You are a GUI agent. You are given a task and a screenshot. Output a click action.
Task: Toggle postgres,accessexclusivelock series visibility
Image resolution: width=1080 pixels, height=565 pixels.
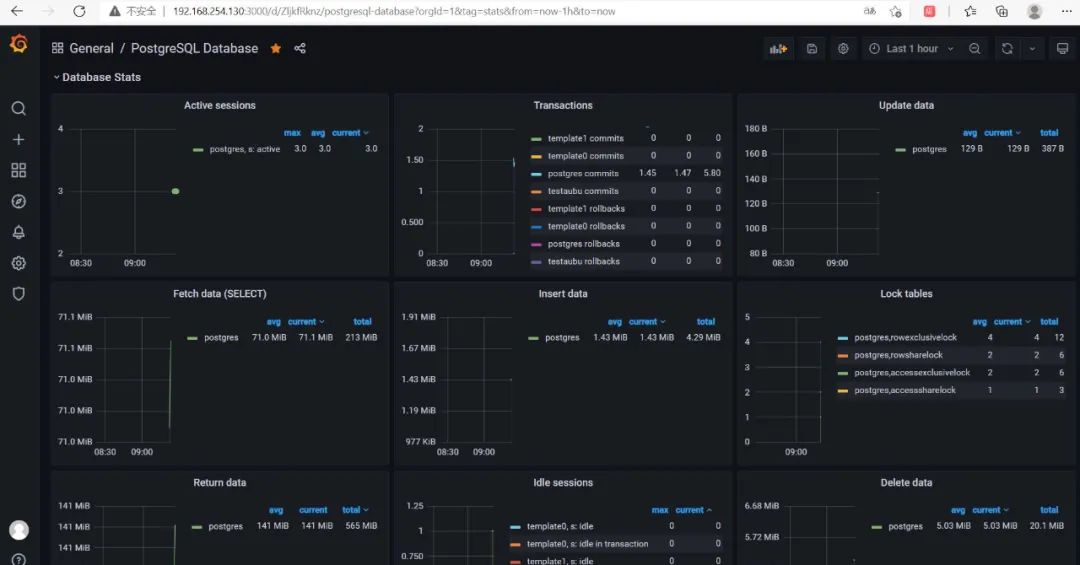tap(912, 373)
